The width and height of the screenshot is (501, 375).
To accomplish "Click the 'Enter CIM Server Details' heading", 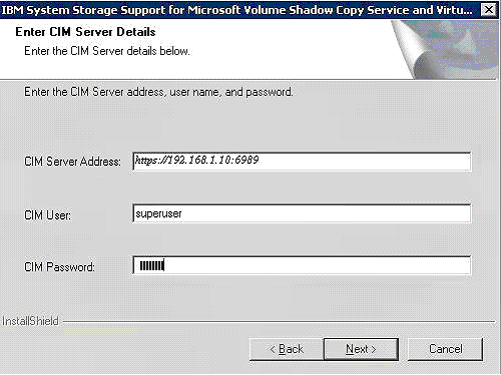I will coord(85,32).
